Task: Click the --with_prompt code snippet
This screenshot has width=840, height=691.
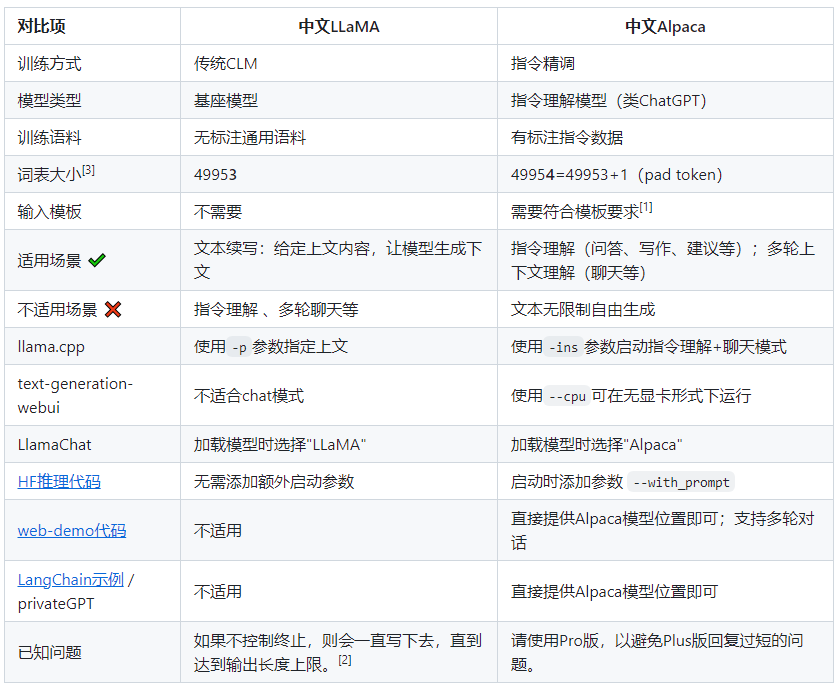Action: point(681,482)
